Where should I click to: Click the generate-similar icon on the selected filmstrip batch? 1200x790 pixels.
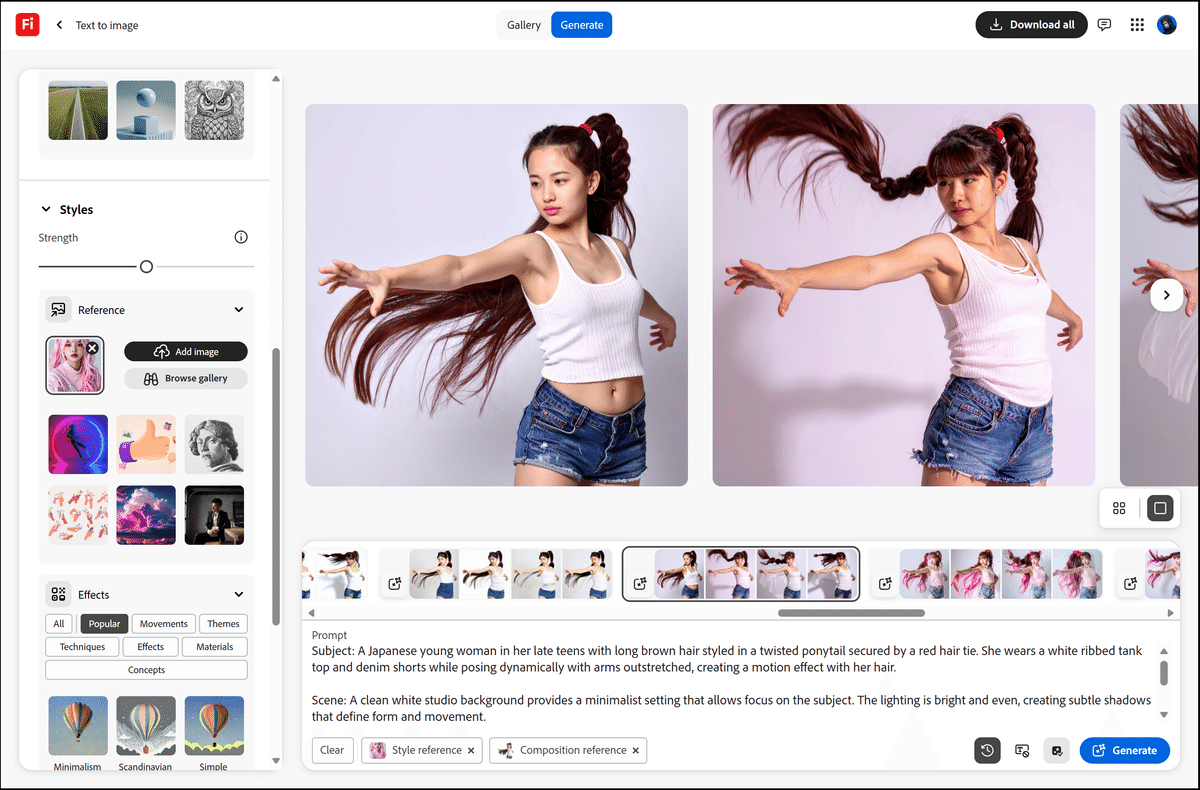(x=640, y=583)
